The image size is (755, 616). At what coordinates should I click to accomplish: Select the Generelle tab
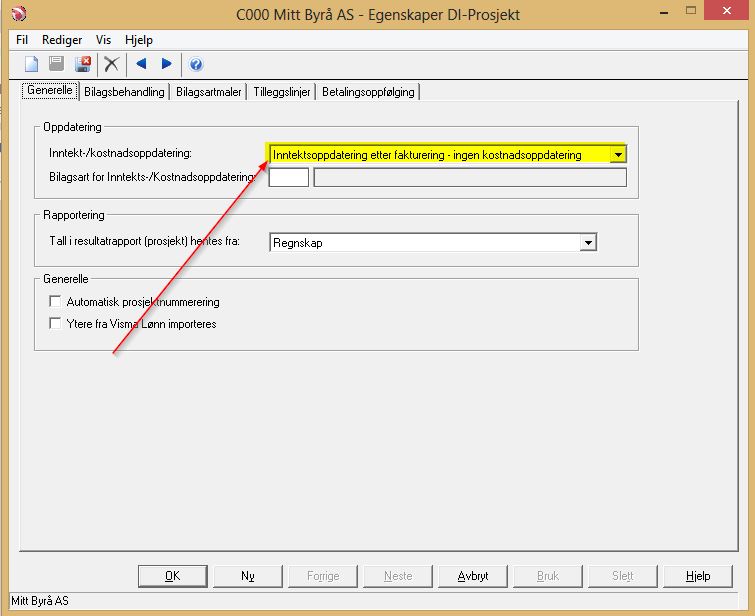coord(50,91)
